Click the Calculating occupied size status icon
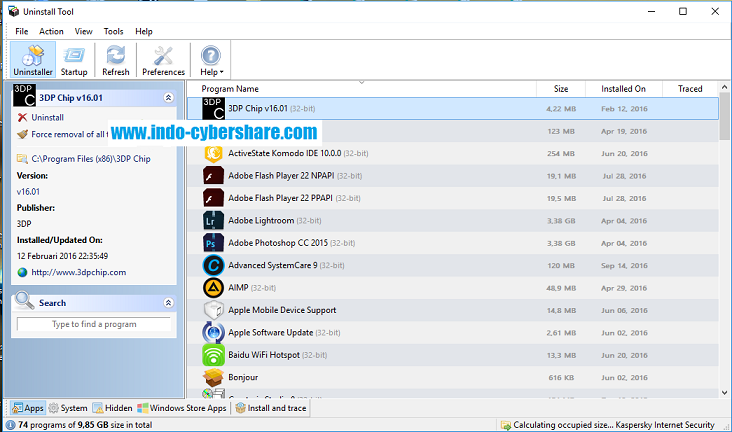Screen dimensions: 732x432 (506, 425)
